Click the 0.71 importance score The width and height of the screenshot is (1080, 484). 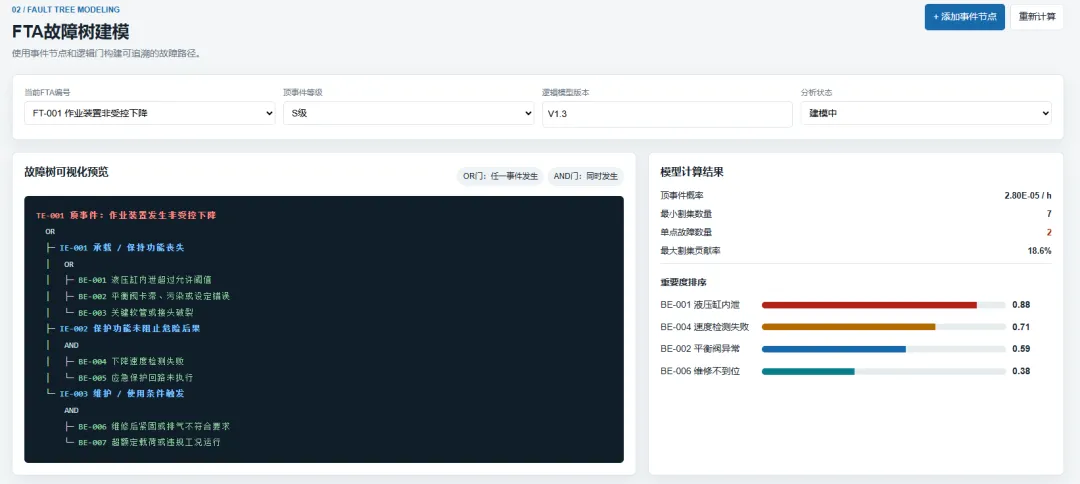(x=1021, y=326)
